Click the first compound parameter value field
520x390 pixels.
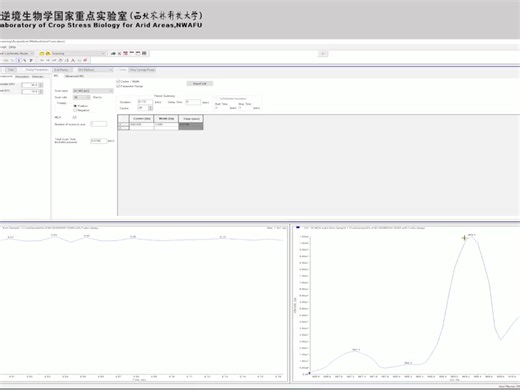[30, 85]
